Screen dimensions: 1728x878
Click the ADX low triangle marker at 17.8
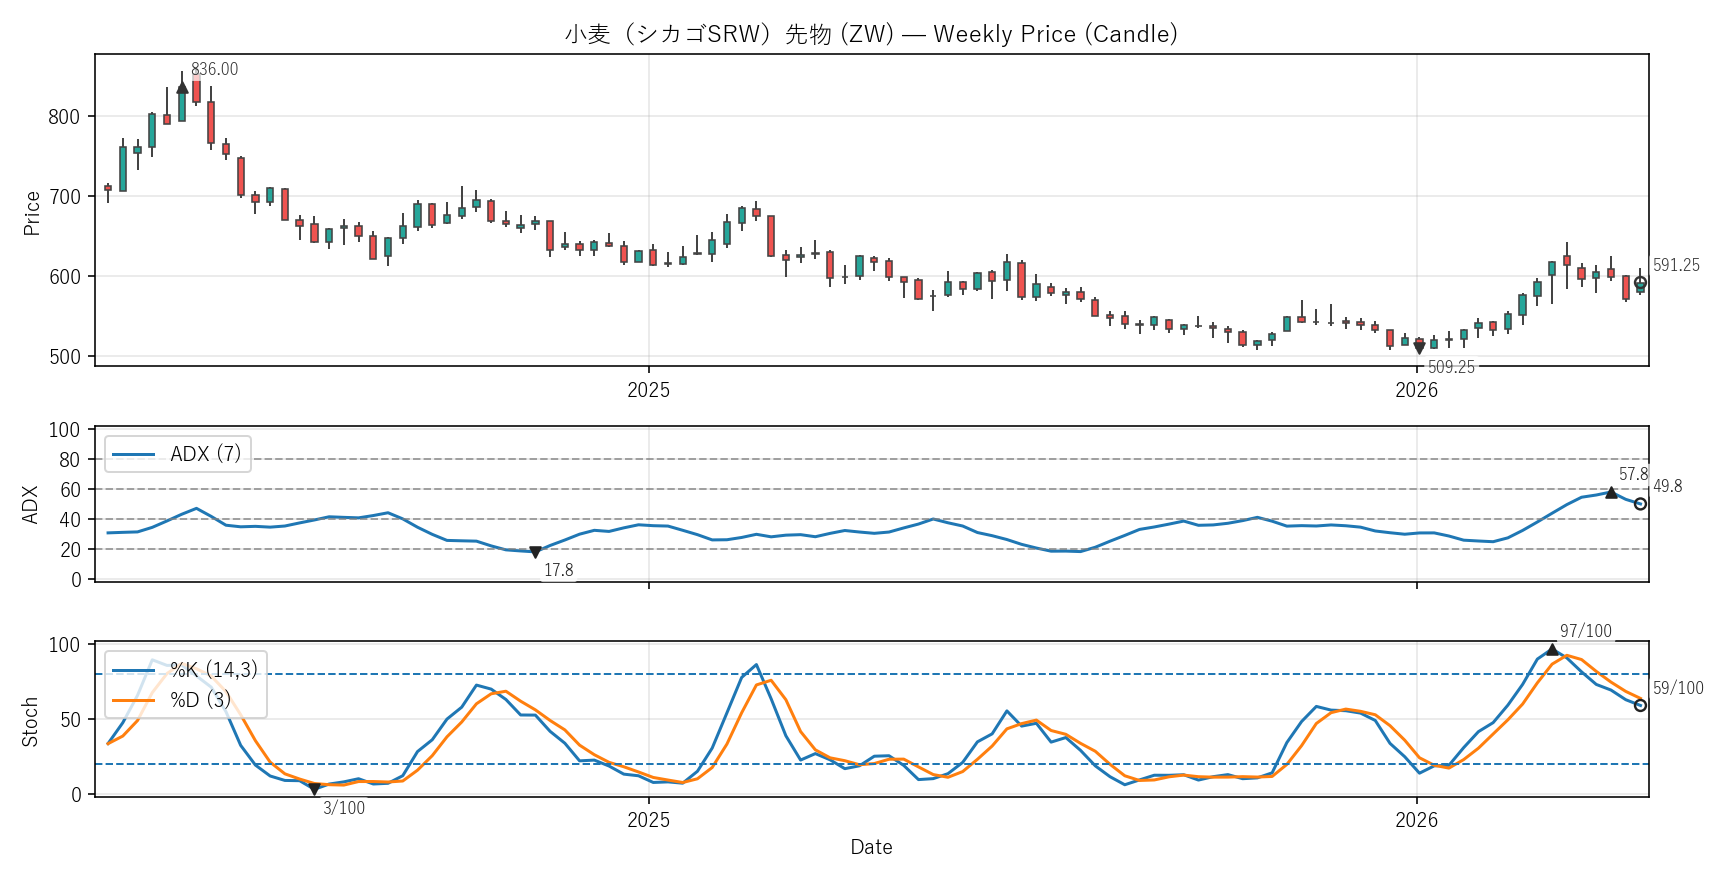pos(535,553)
